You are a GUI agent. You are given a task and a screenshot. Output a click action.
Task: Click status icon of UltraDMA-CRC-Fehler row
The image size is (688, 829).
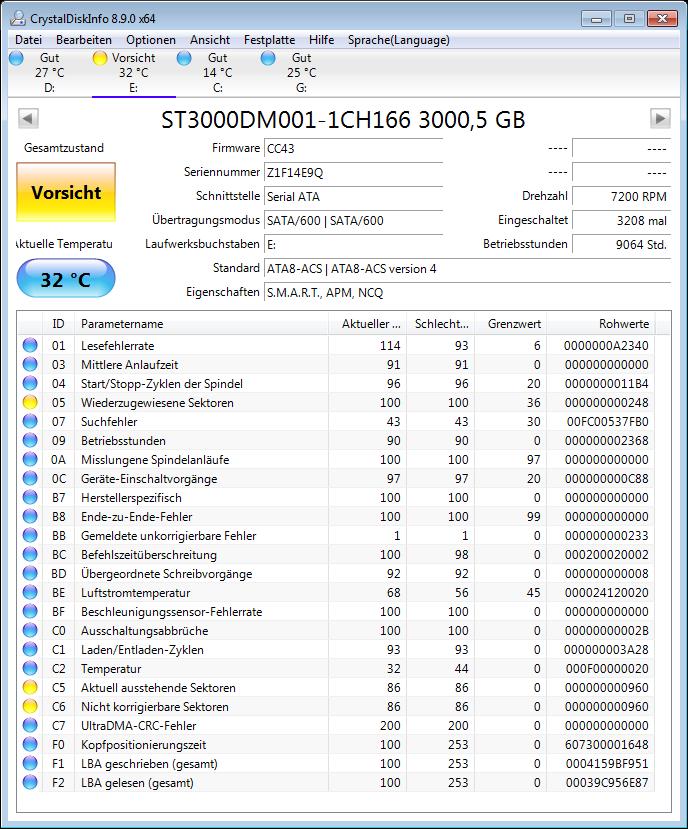click(30, 725)
